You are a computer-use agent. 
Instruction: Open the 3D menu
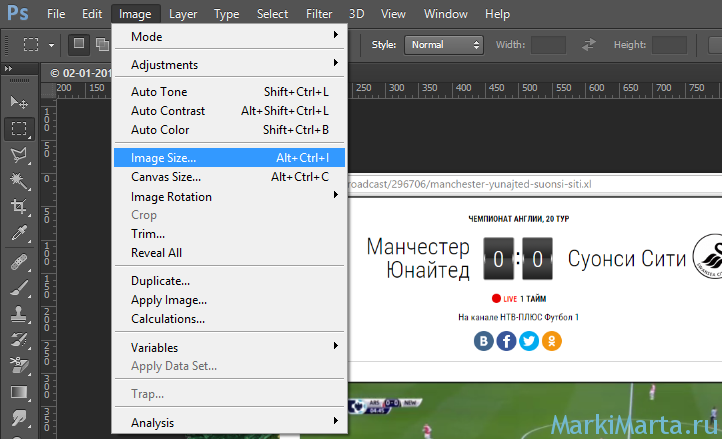pos(356,14)
